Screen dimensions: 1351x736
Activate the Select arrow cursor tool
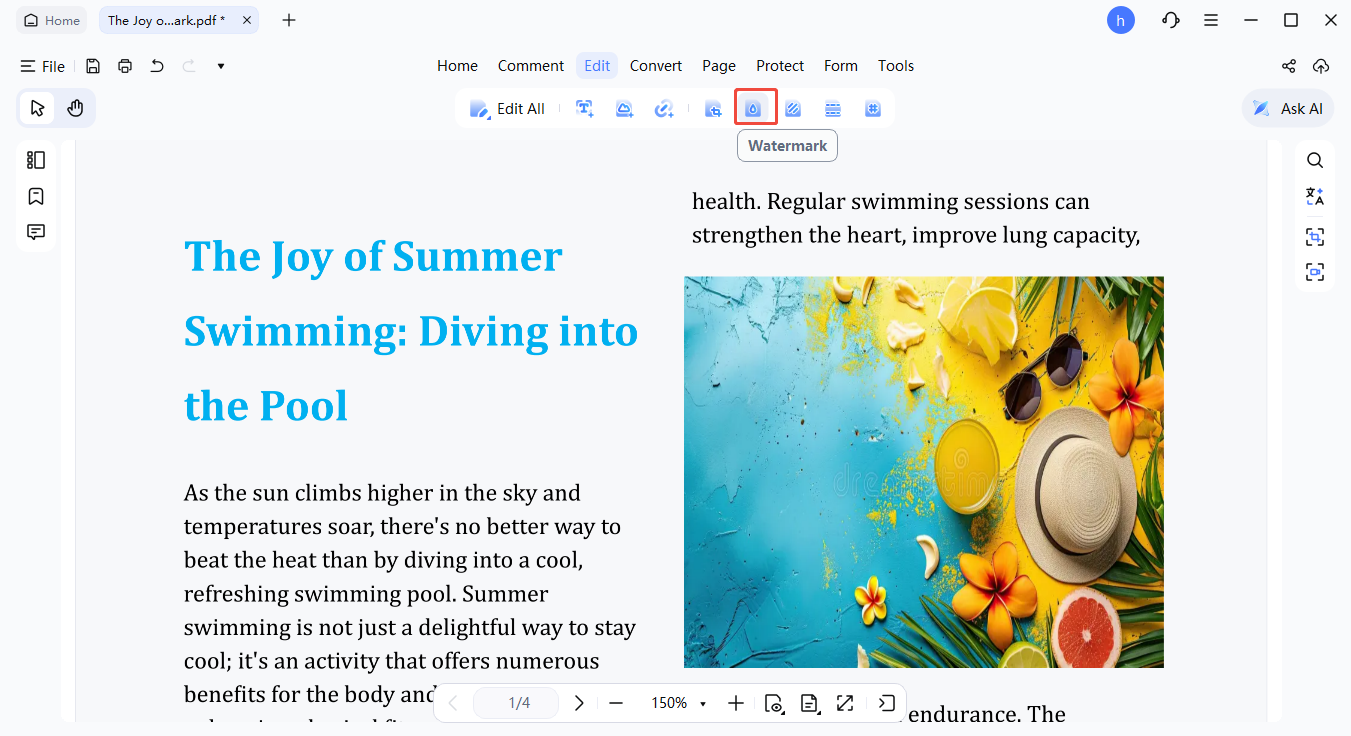37,108
